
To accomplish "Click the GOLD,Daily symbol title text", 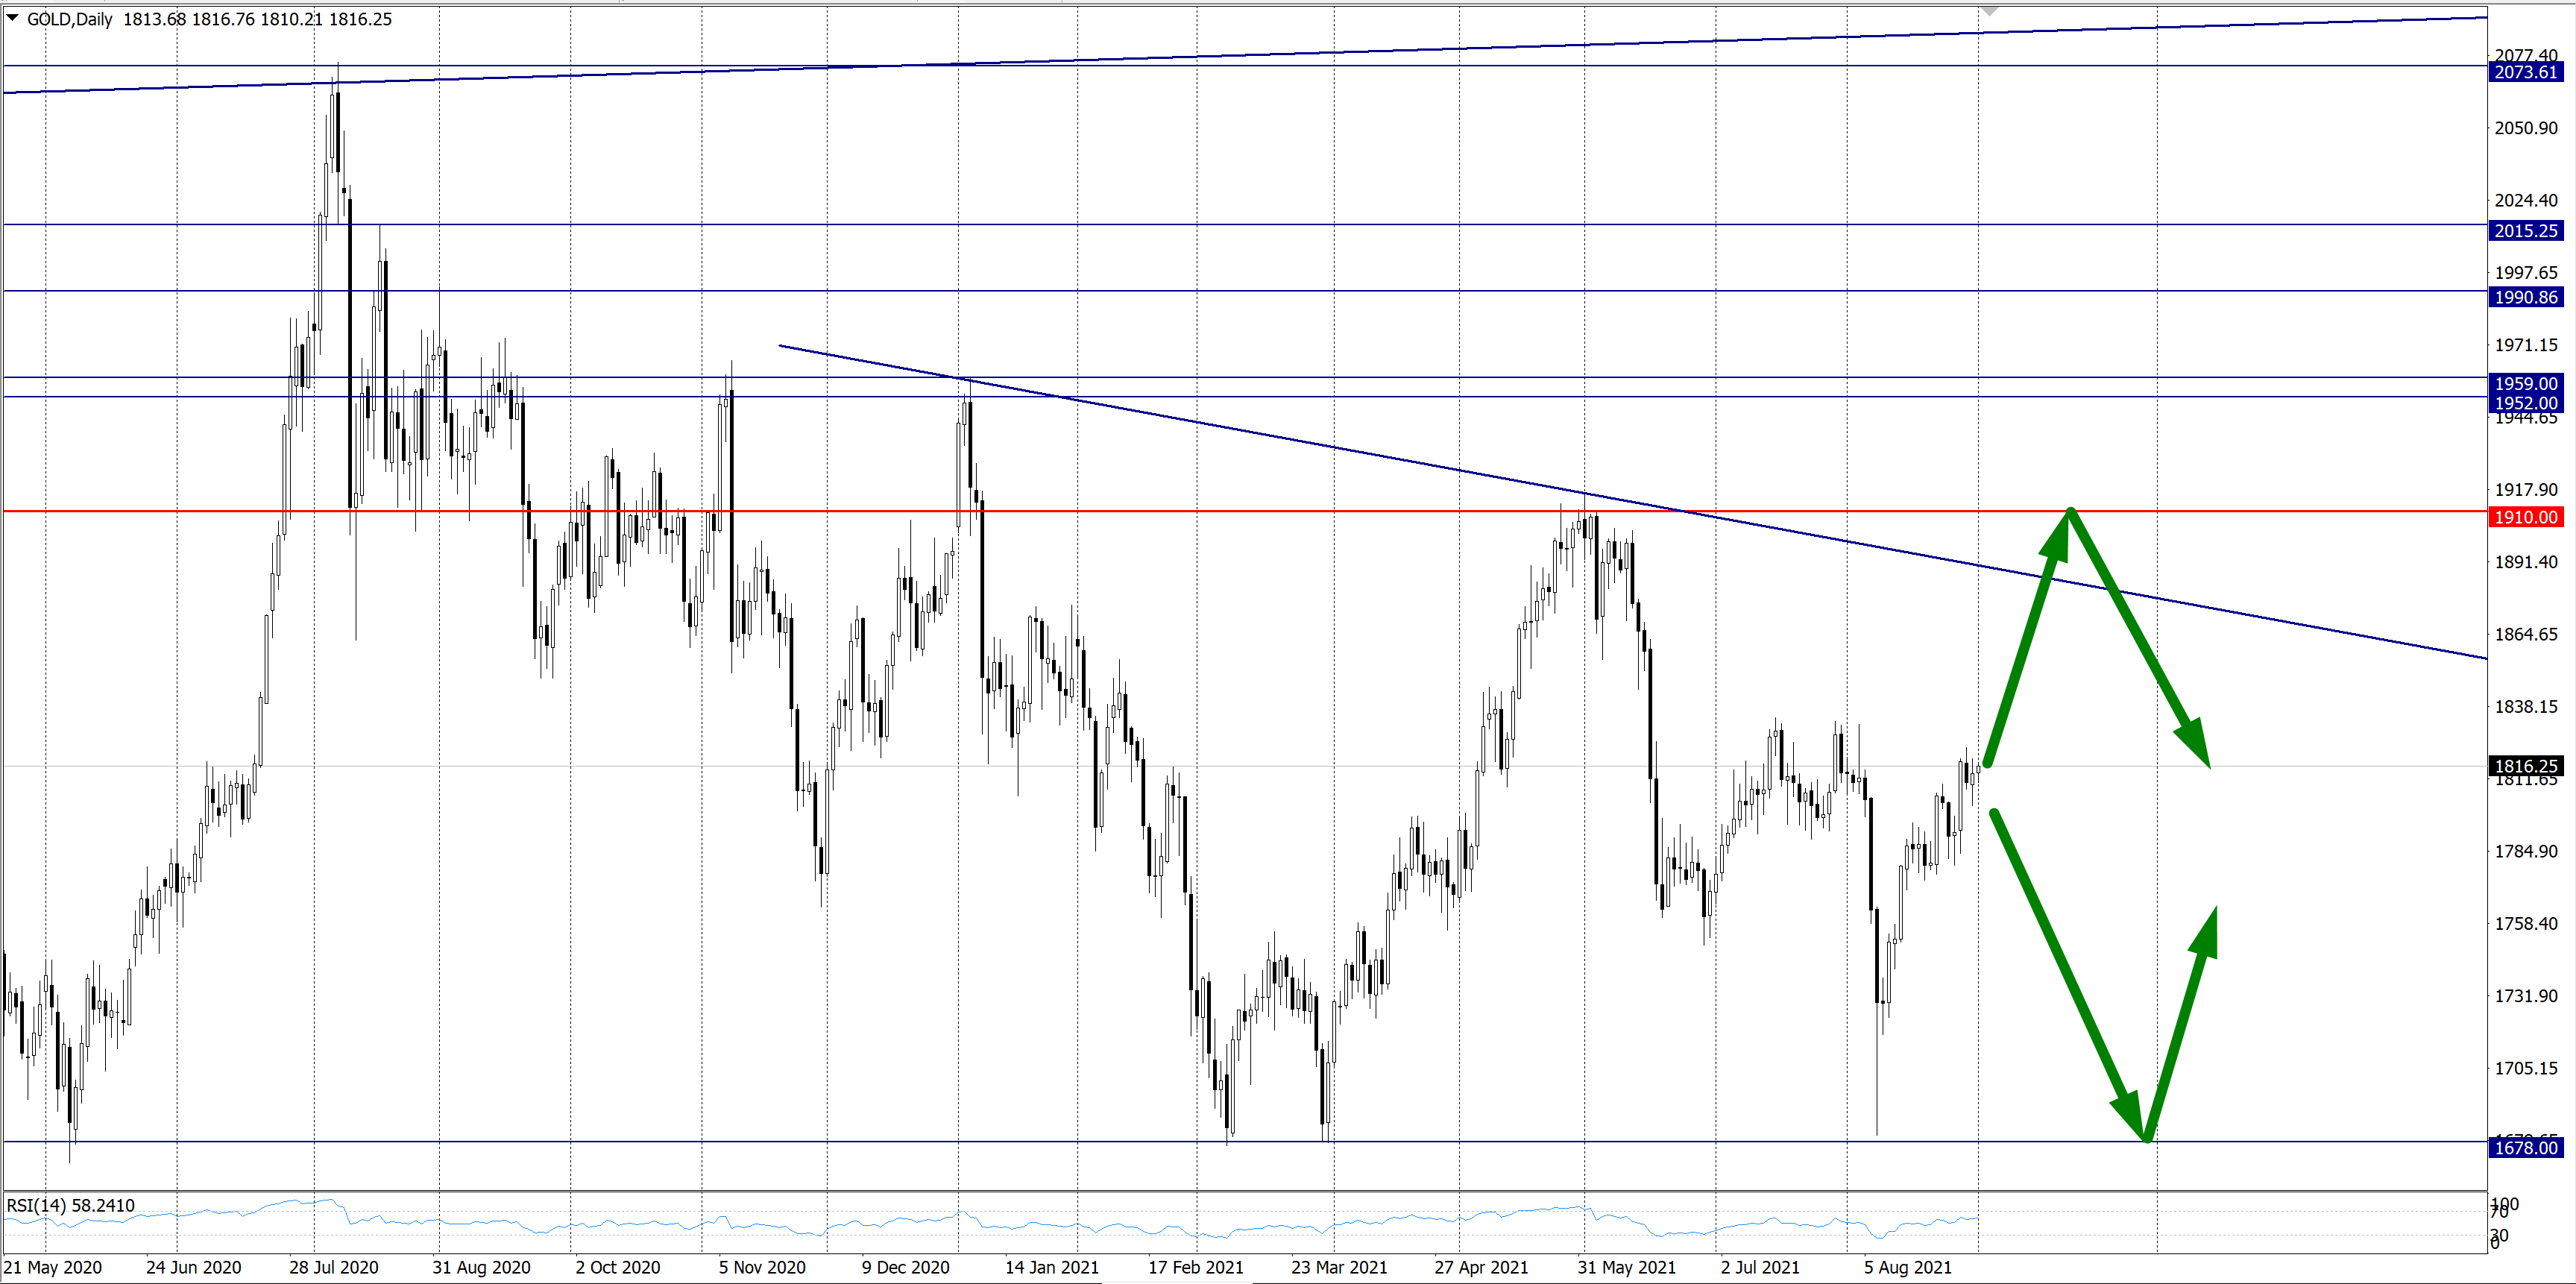I will pyautogui.click(x=69, y=19).
